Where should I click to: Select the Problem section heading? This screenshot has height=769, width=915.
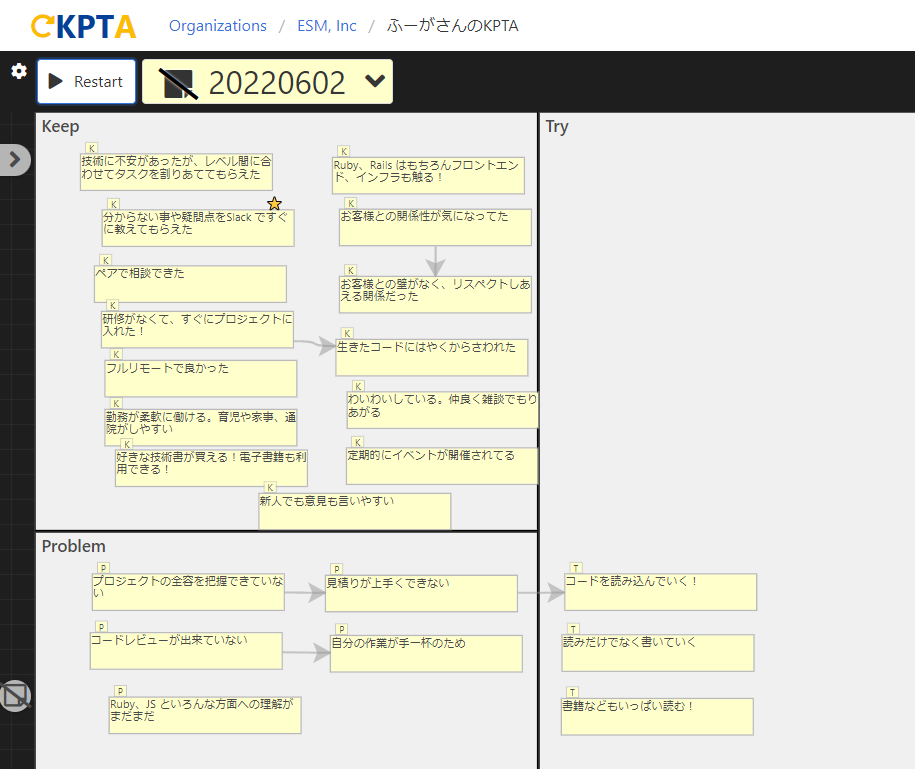(74, 546)
